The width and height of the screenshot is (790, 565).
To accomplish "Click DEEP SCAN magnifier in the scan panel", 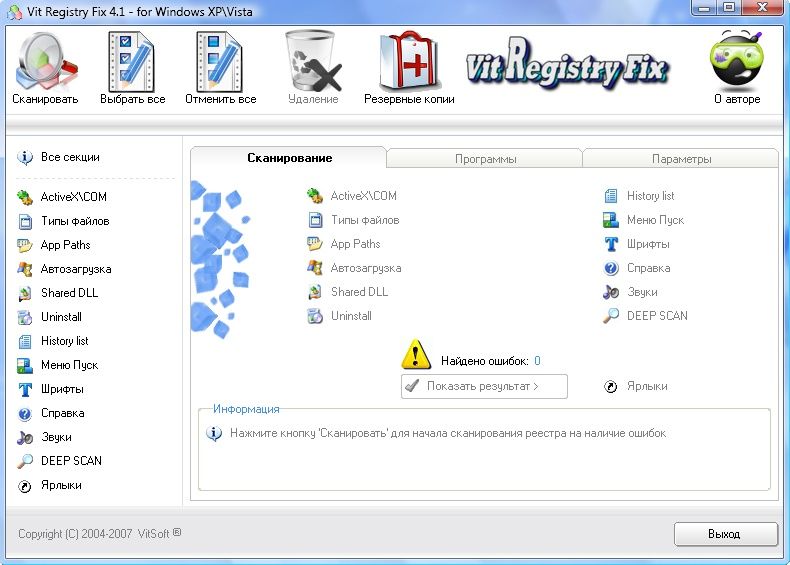I will point(611,316).
